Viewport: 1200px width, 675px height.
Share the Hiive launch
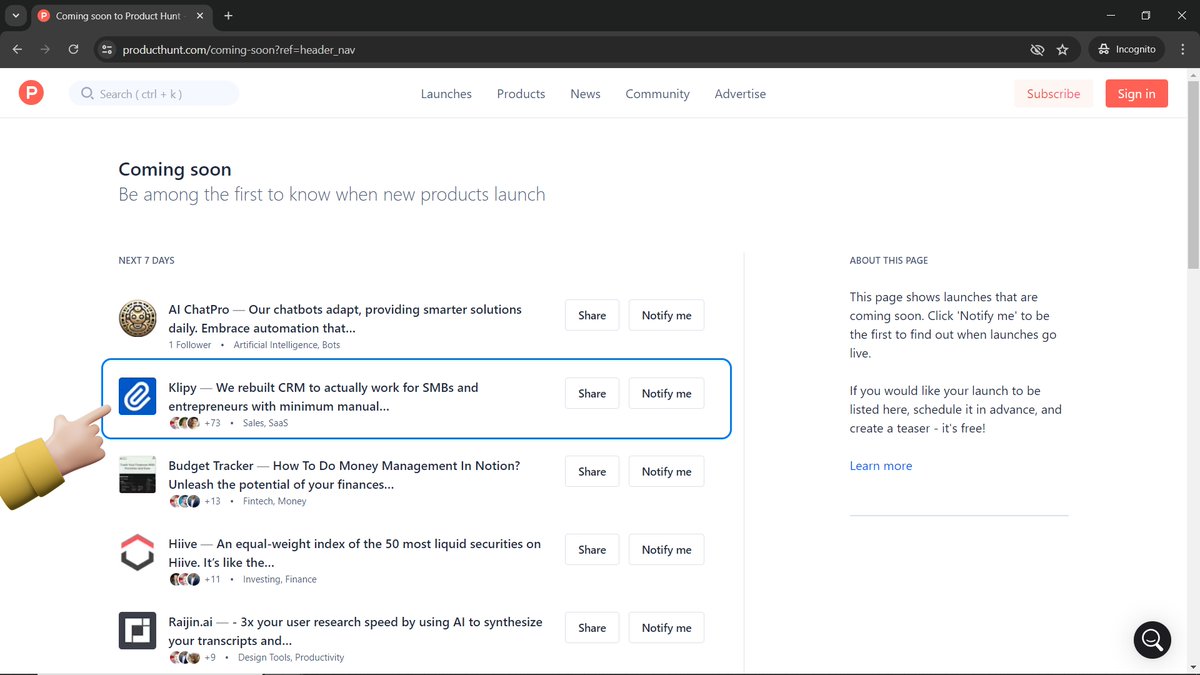pyautogui.click(x=592, y=549)
